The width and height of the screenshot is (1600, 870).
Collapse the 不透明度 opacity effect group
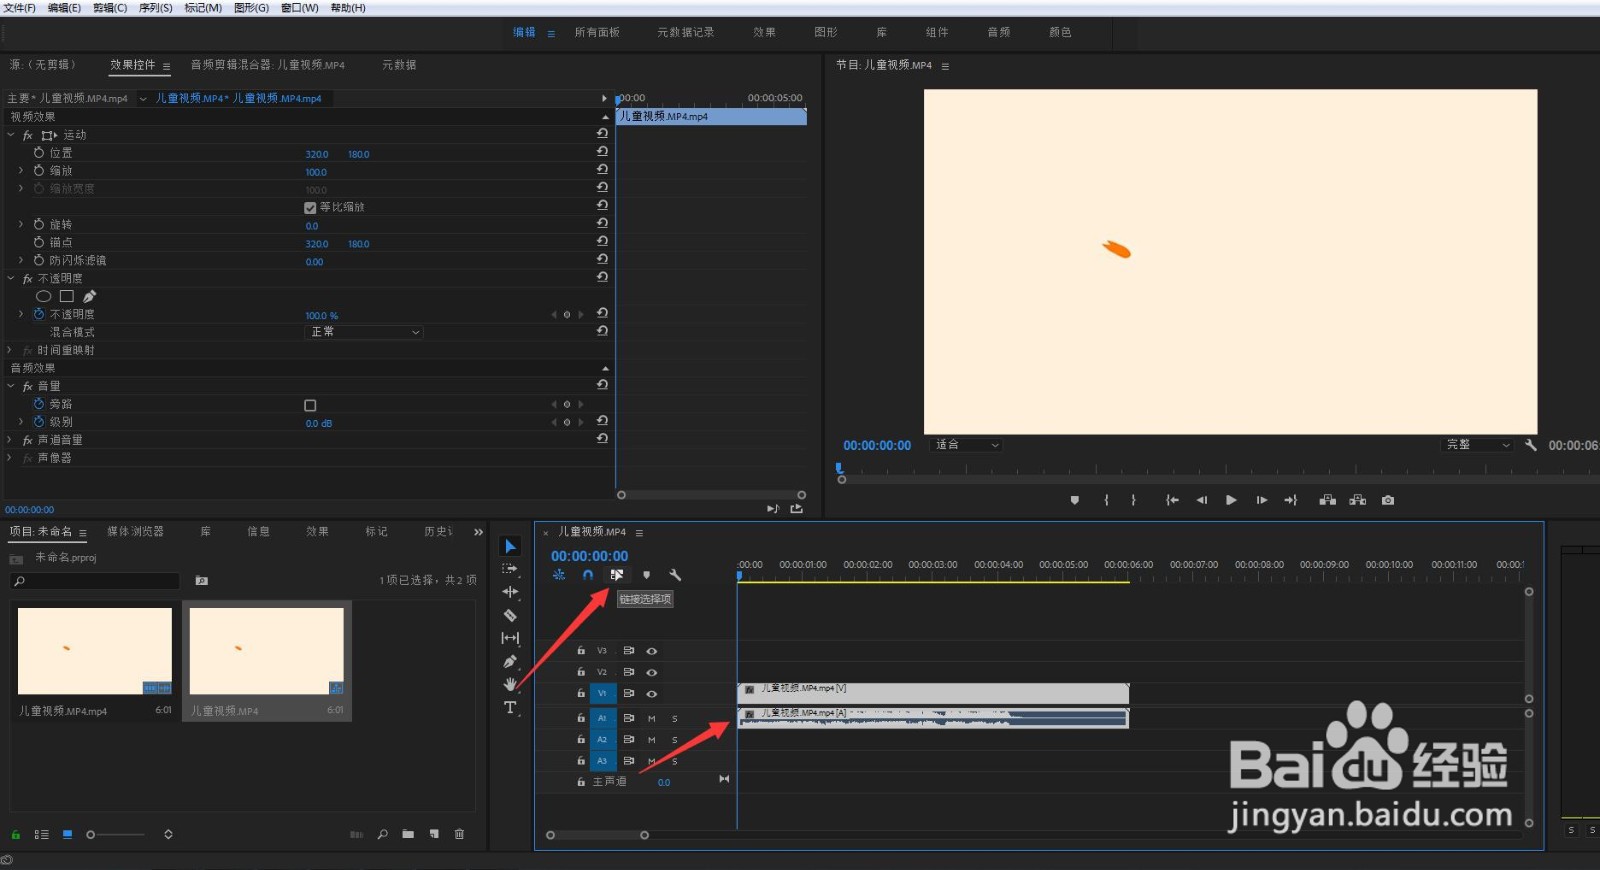(x=11, y=279)
